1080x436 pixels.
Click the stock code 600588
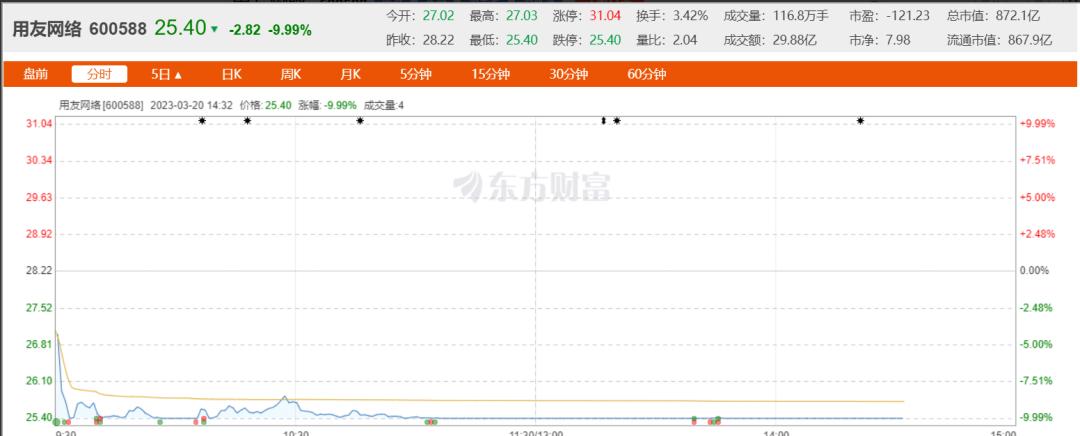click(118, 29)
